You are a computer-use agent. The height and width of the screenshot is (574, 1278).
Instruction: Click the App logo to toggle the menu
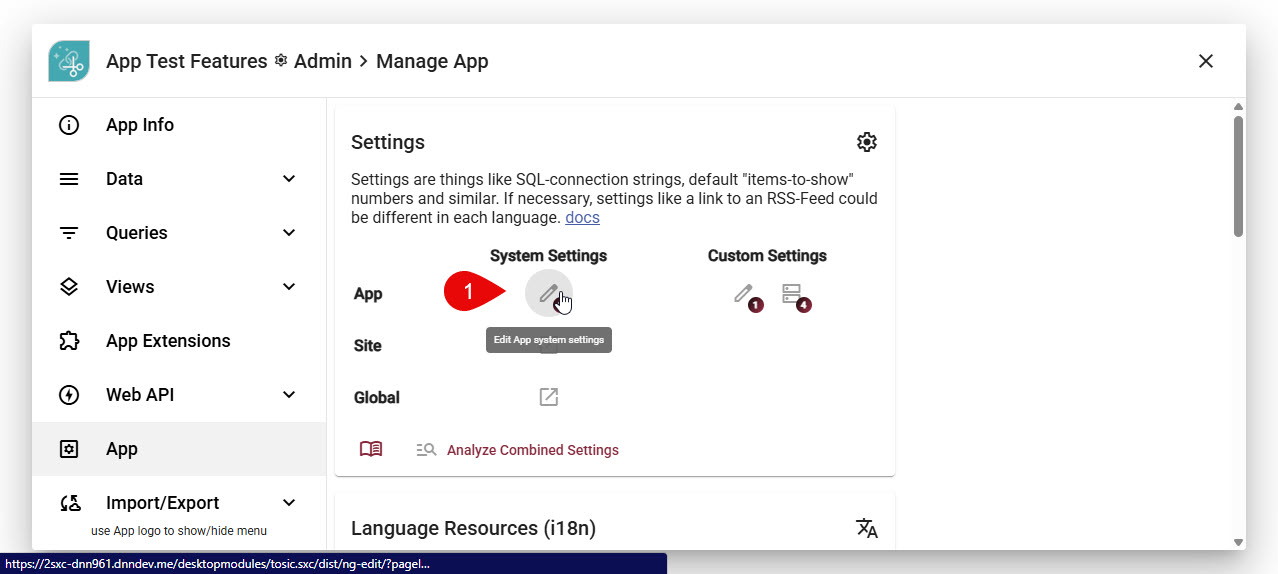pyautogui.click(x=69, y=61)
